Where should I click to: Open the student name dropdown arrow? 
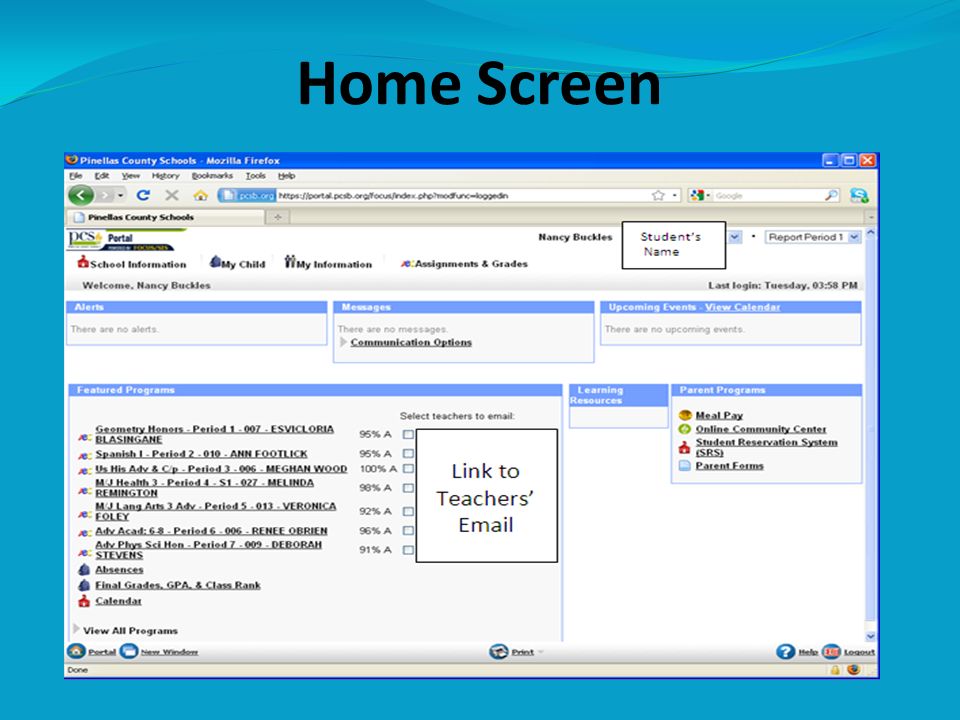click(735, 237)
